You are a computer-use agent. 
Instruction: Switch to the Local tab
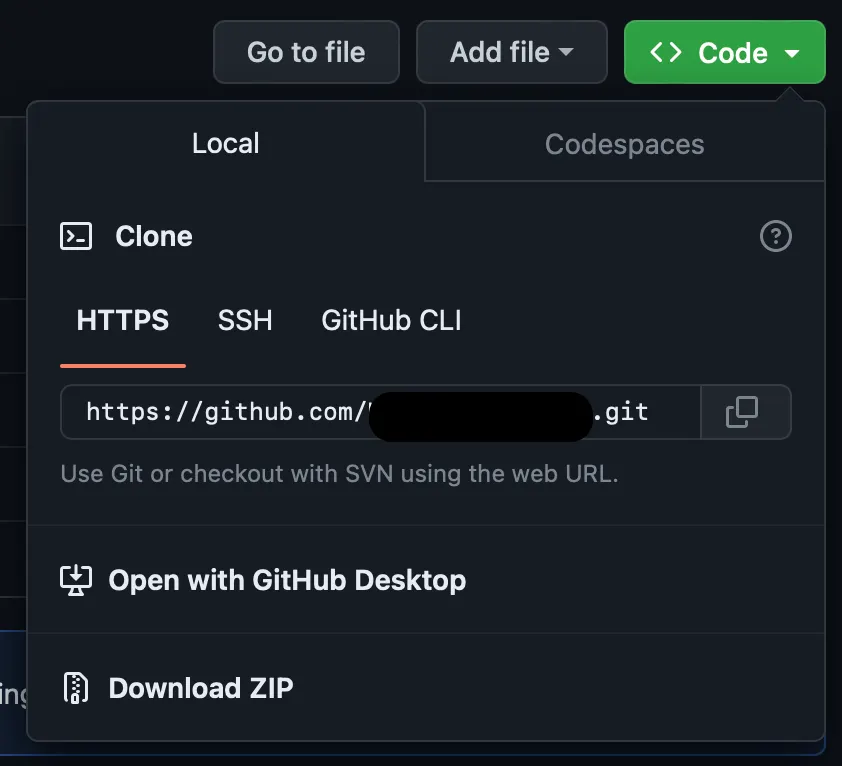226,143
